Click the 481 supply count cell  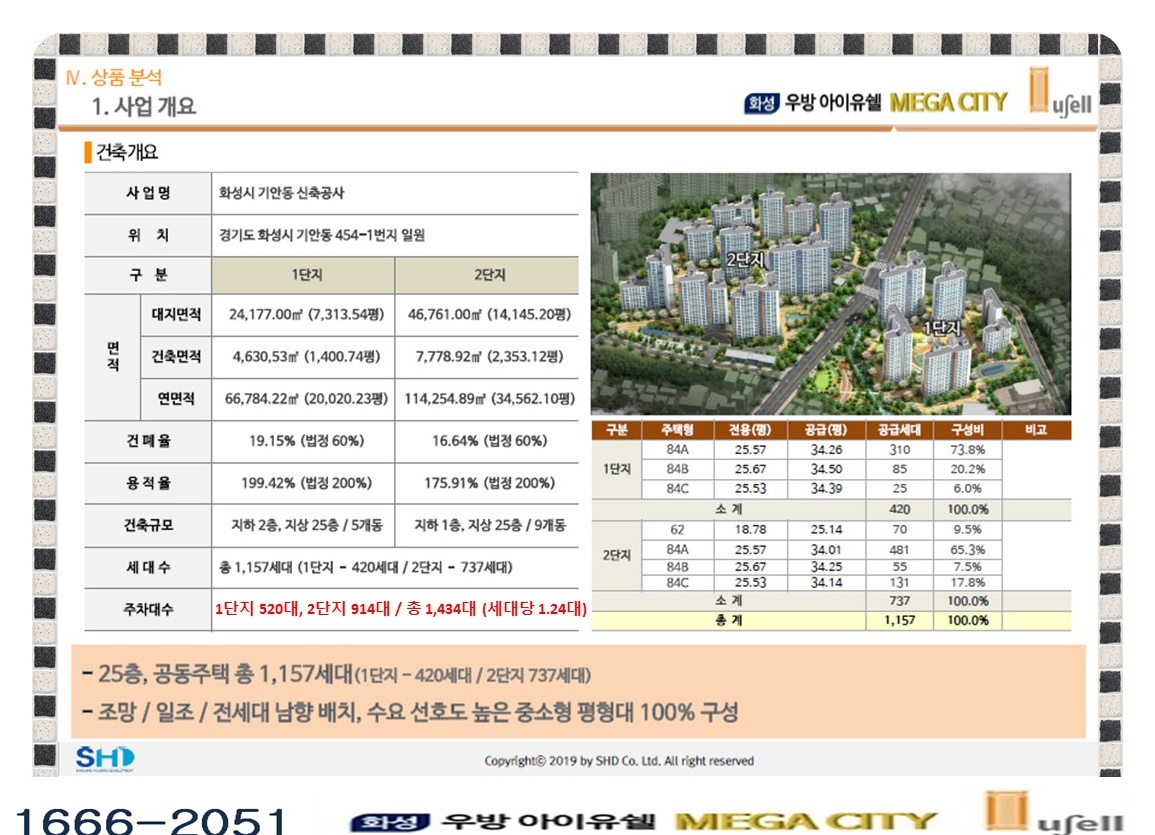tap(899, 549)
